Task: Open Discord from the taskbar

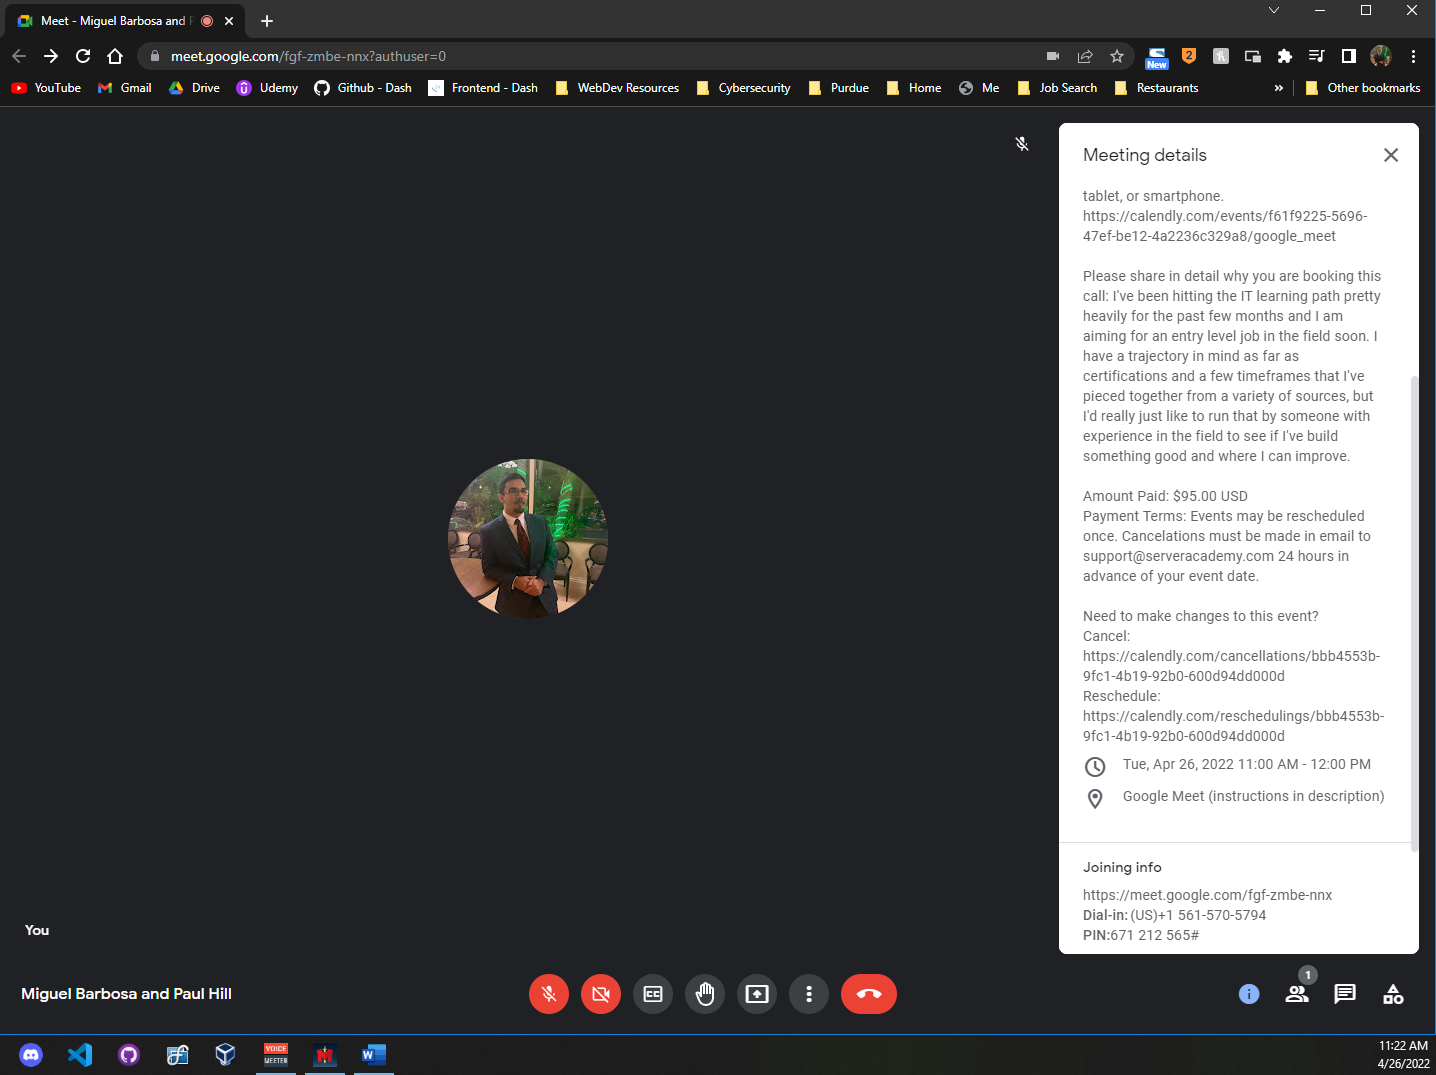Action: (x=31, y=1055)
